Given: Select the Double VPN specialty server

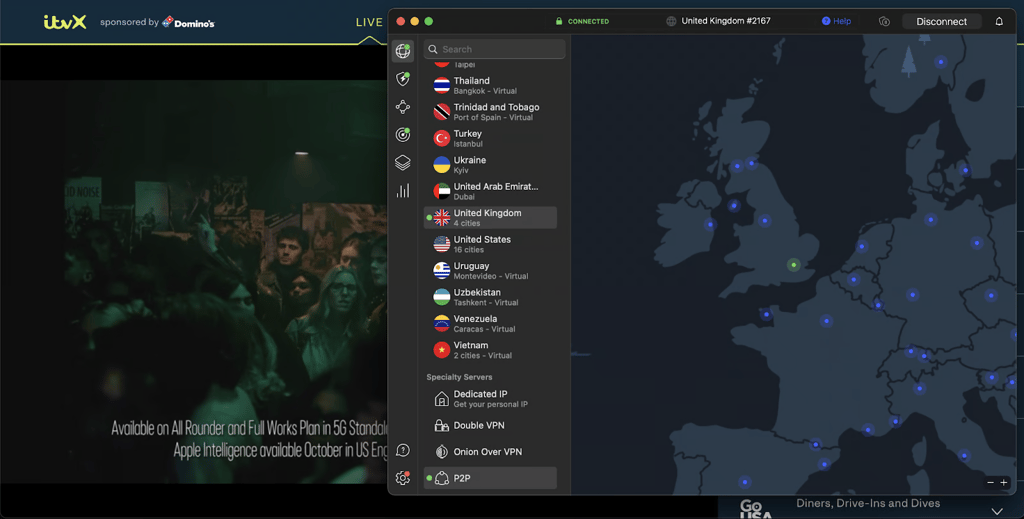Looking at the screenshot, I should coord(490,425).
